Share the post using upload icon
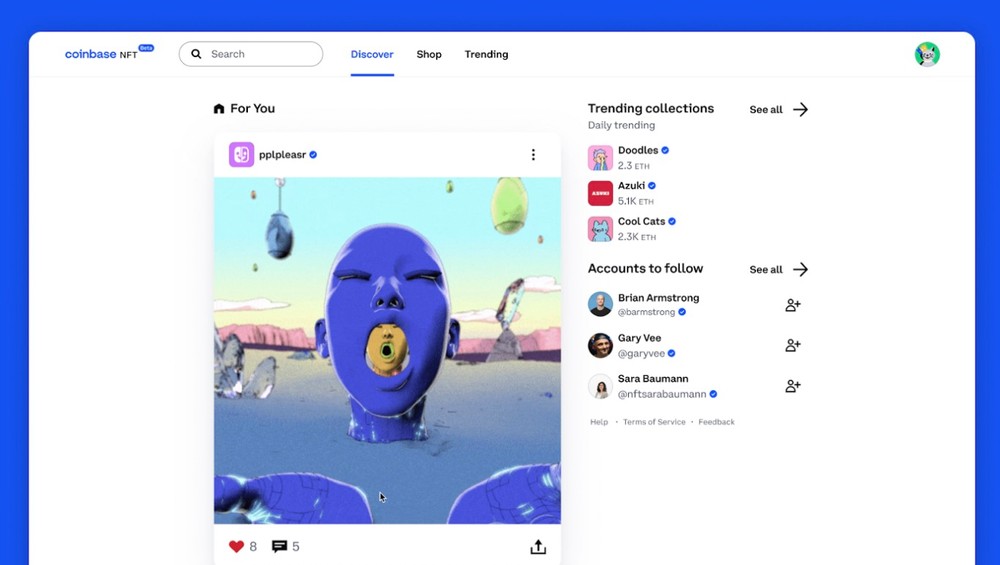 click(x=538, y=547)
